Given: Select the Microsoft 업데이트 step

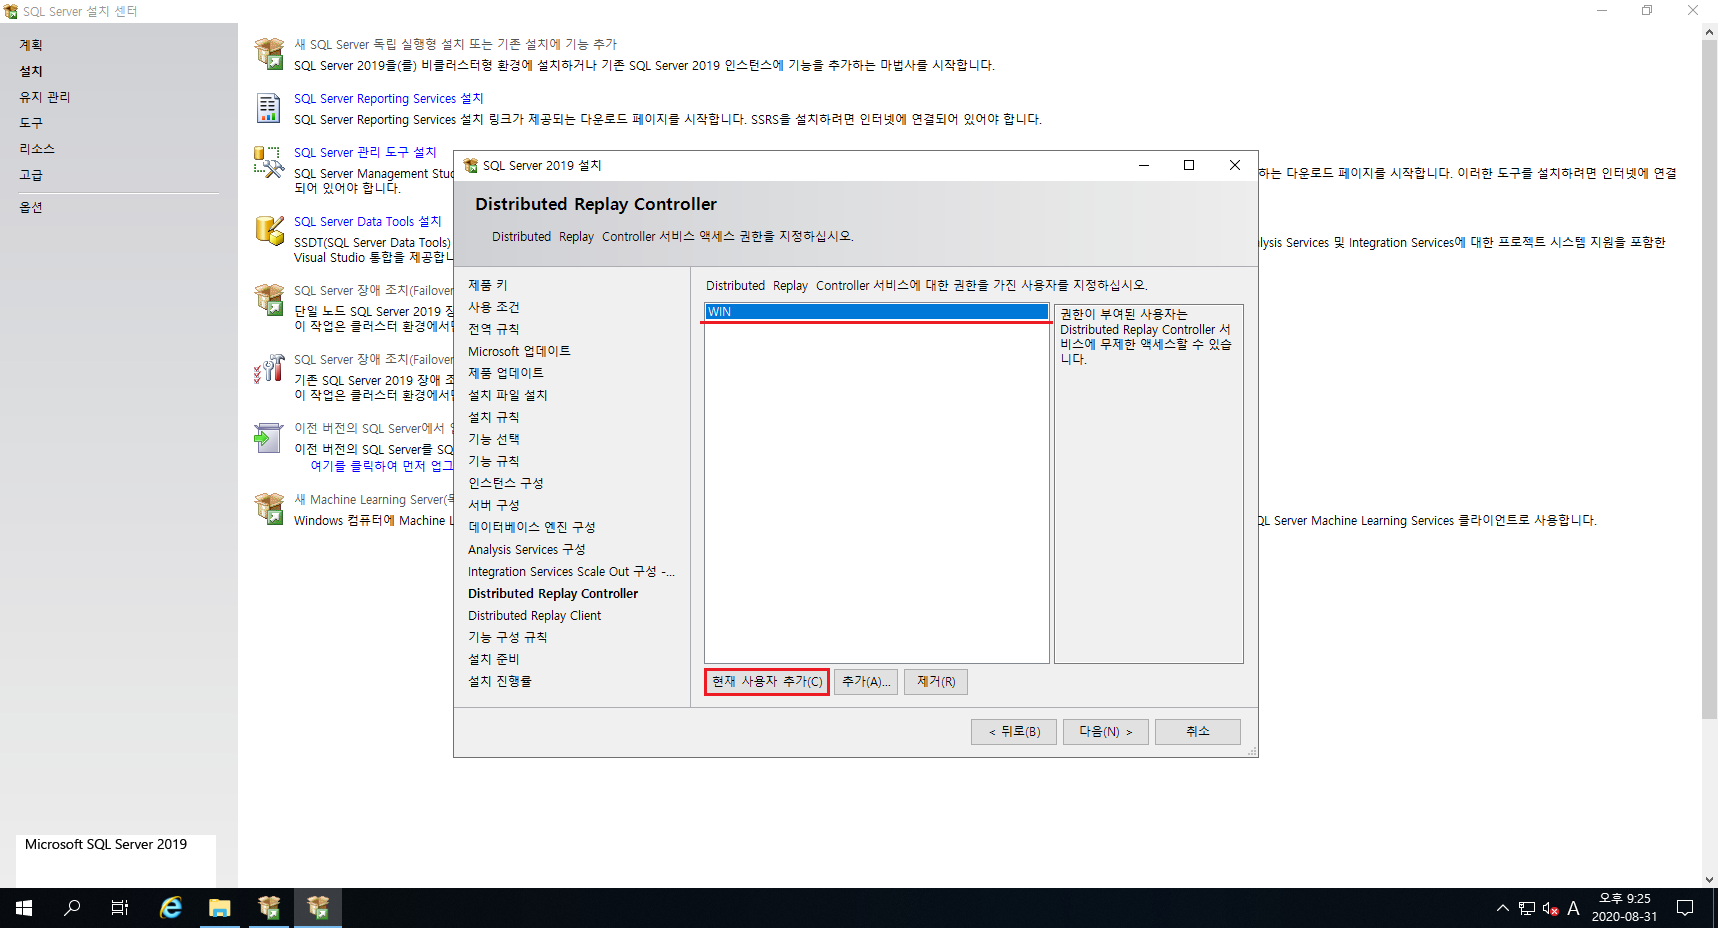Looking at the screenshot, I should (x=519, y=351).
